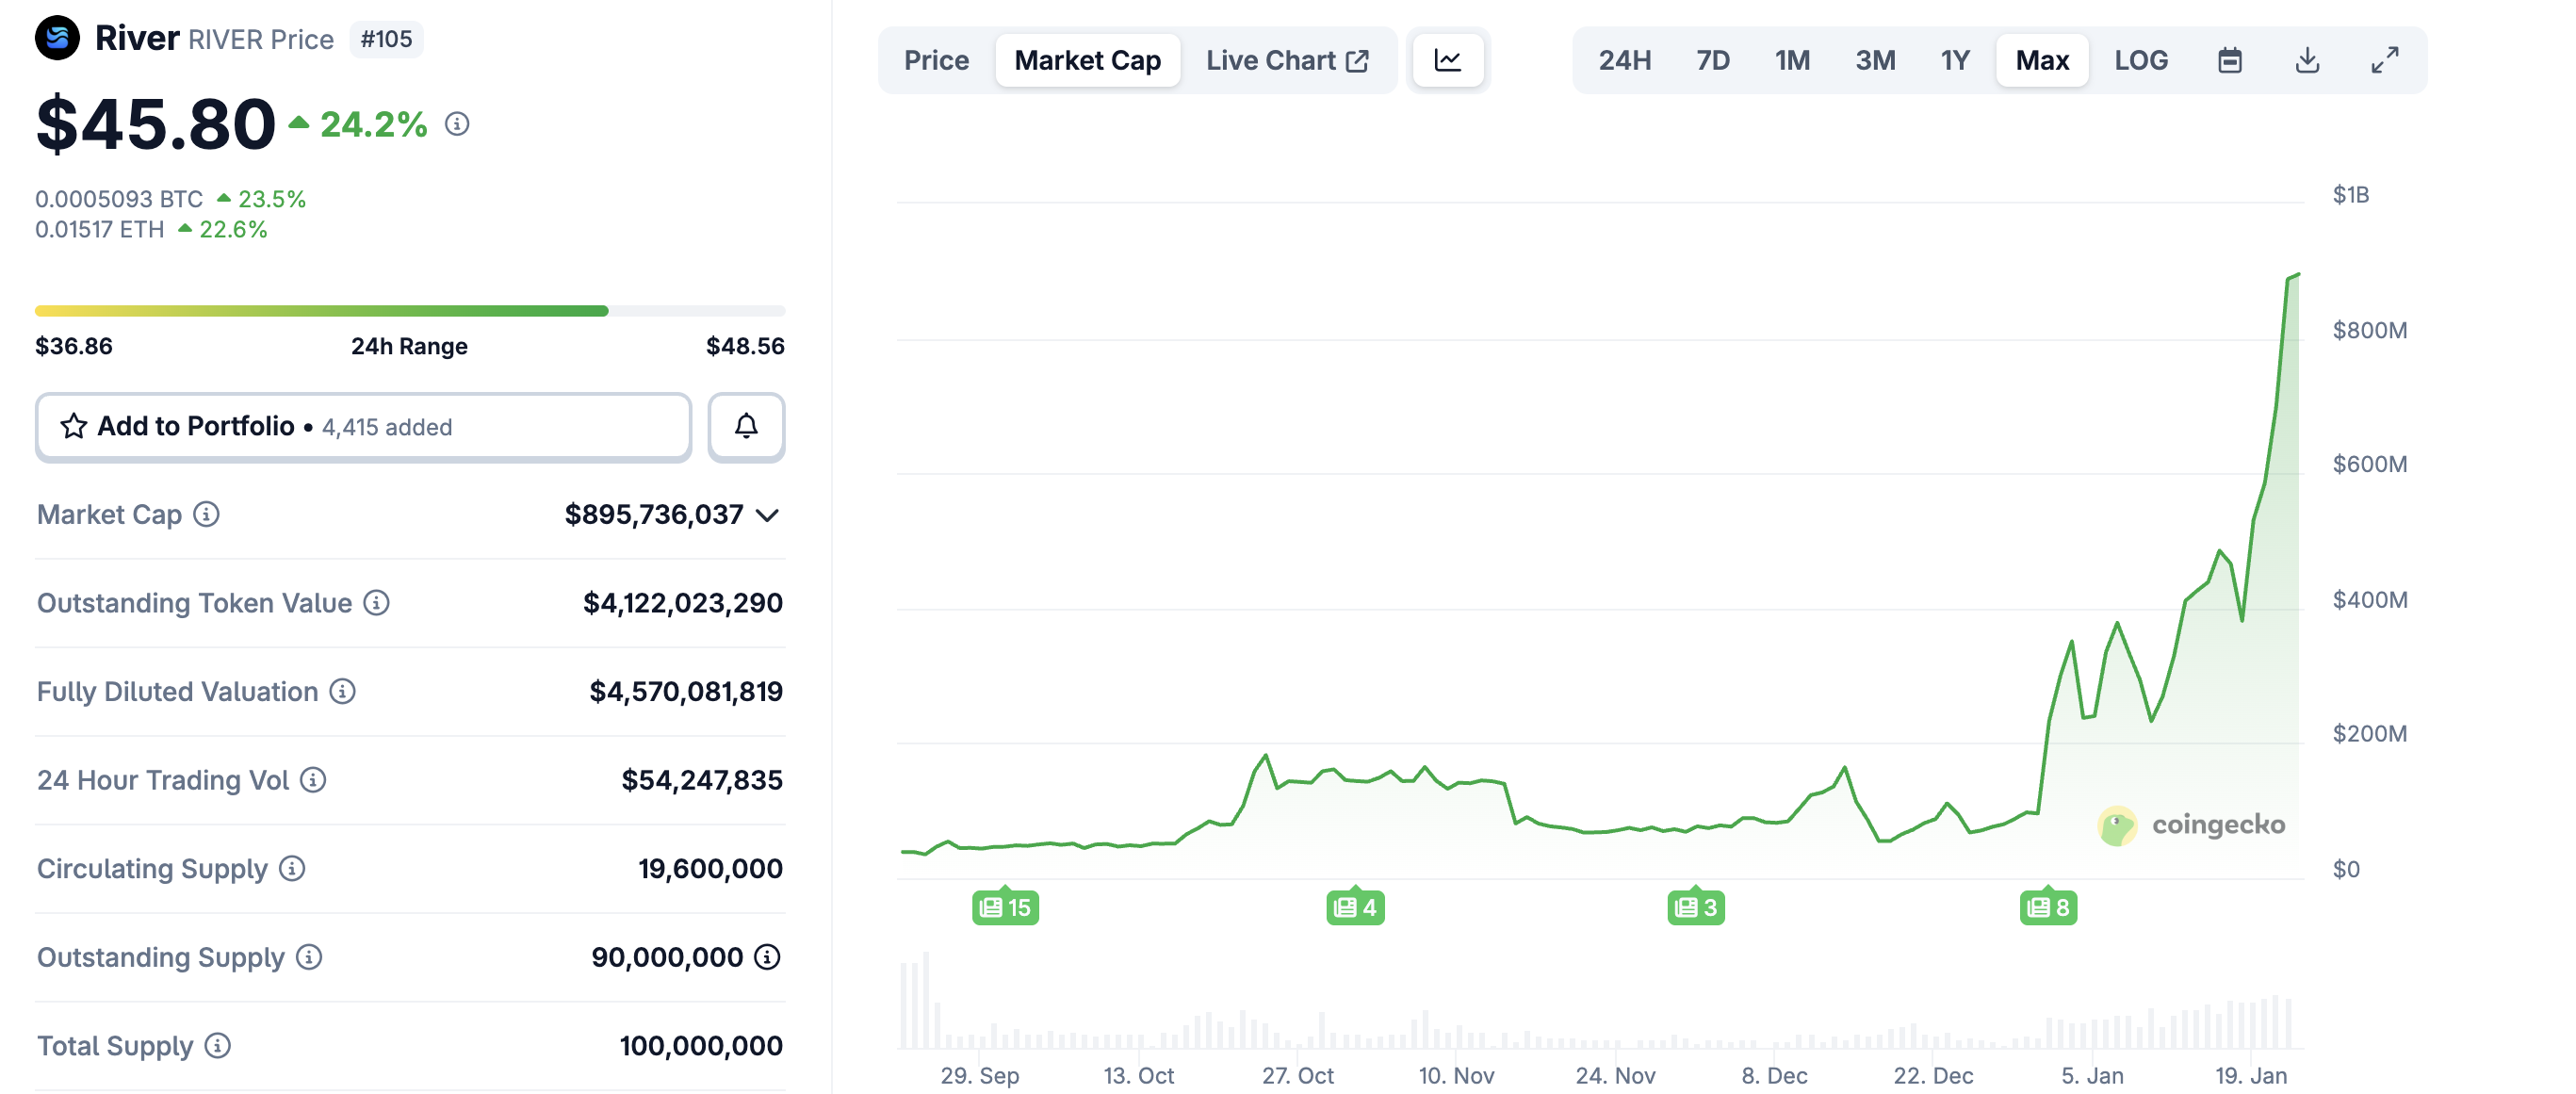2576x1094 pixels.
Task: Select the 24H time range
Action: (x=1624, y=61)
